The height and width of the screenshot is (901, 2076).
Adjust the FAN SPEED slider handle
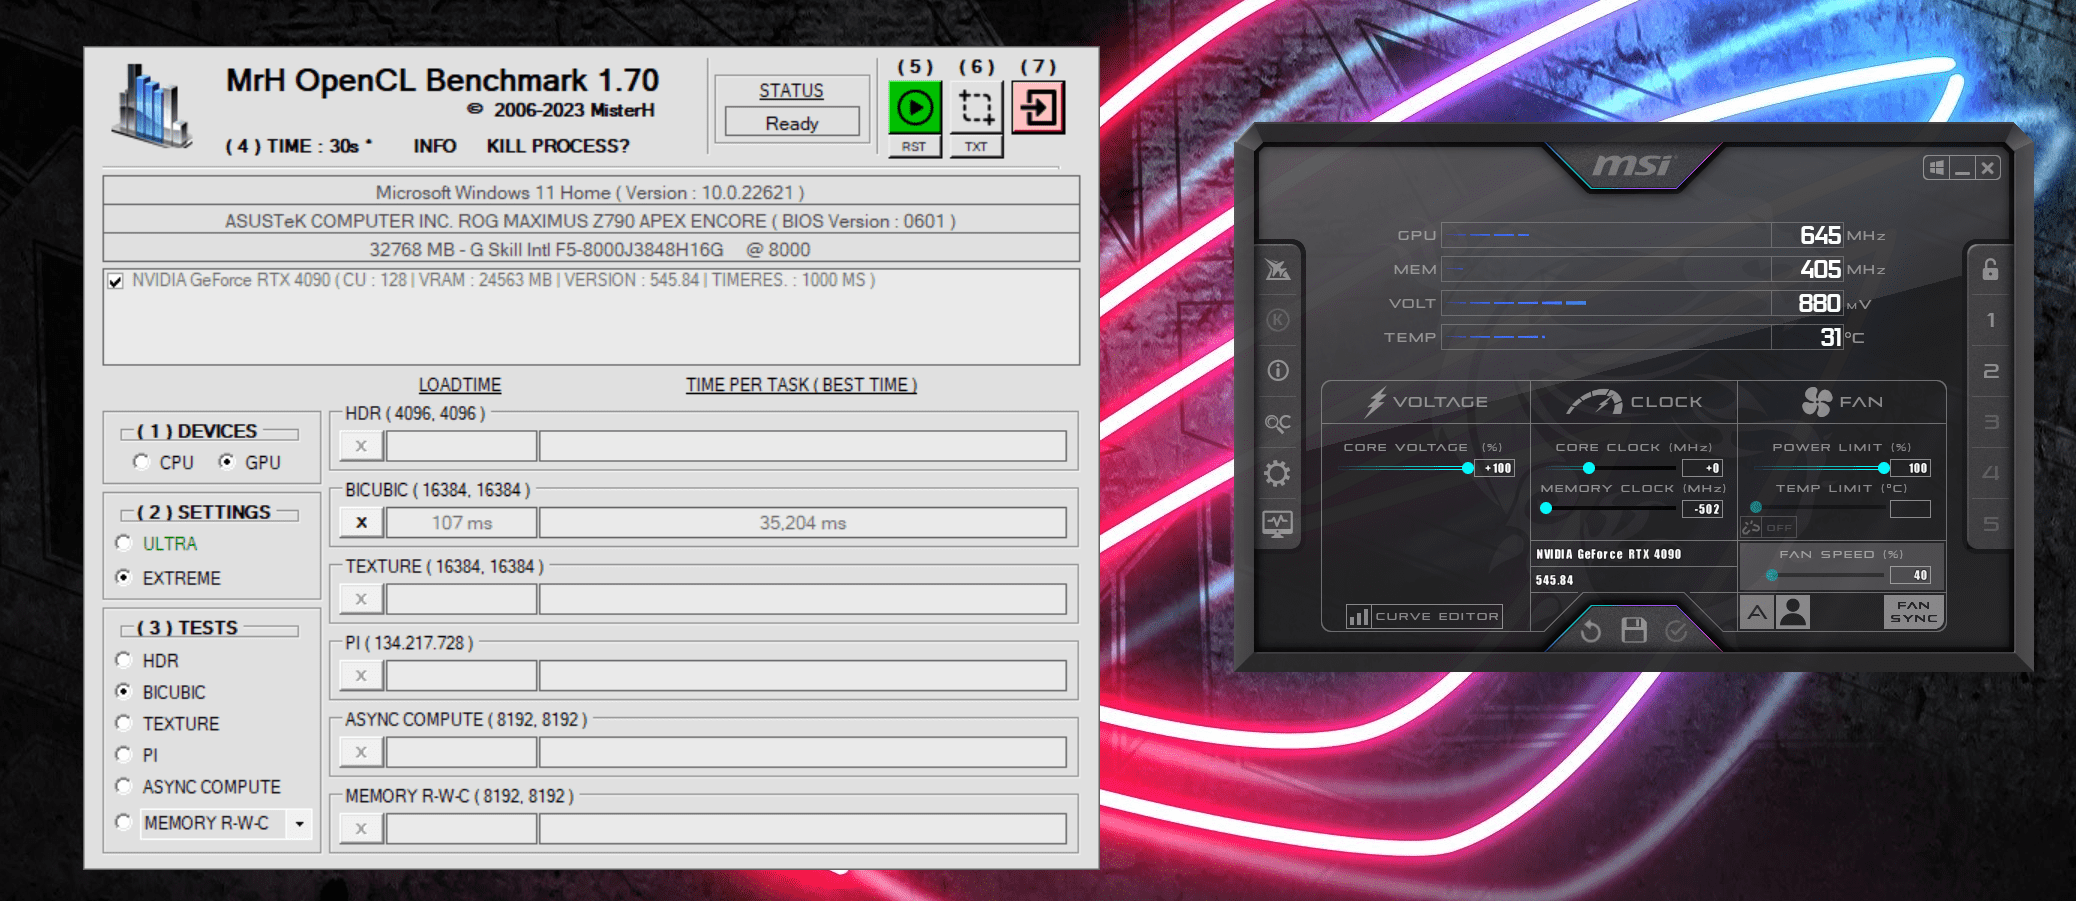(x=1772, y=575)
